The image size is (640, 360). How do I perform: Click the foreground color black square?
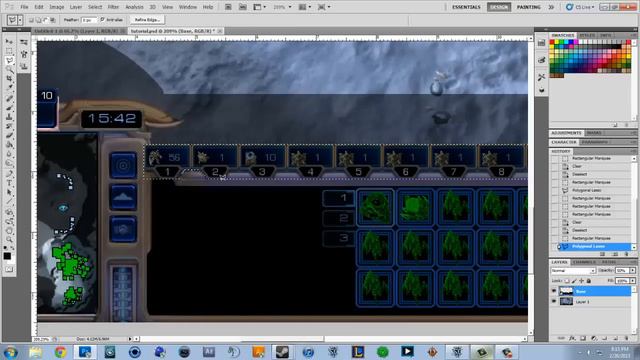coord(7,256)
